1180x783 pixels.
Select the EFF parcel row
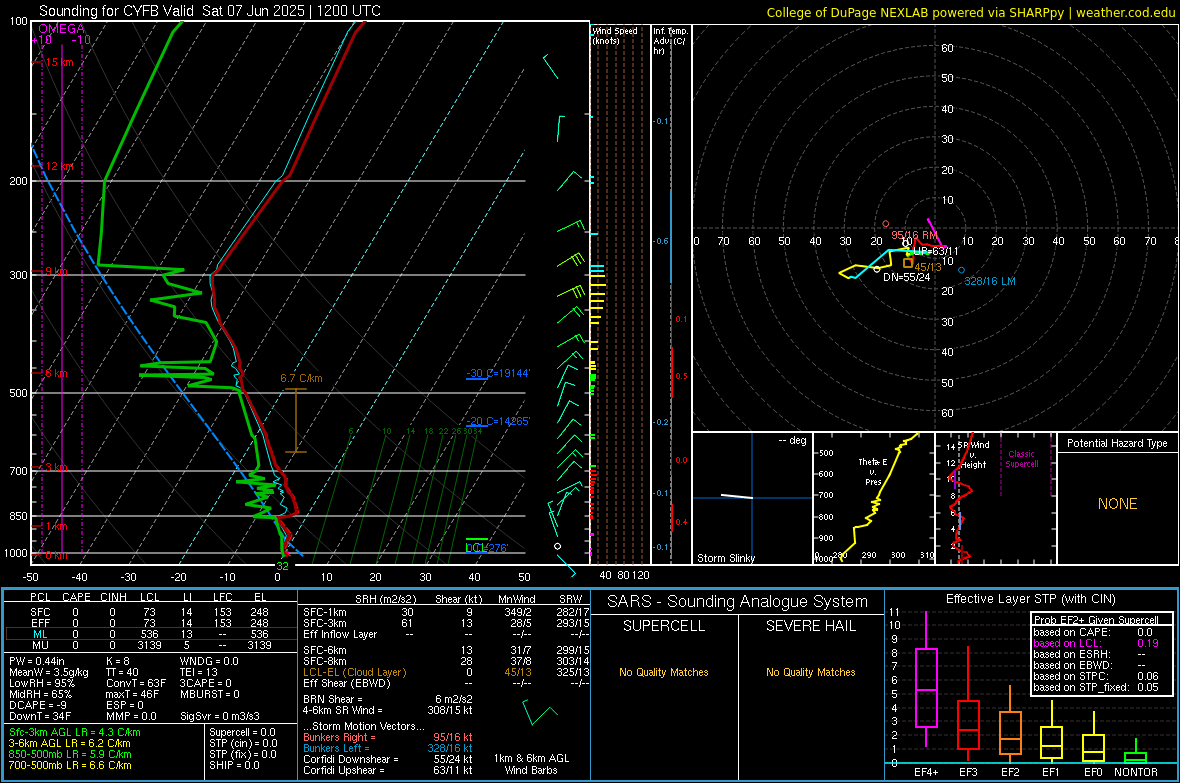[149, 623]
